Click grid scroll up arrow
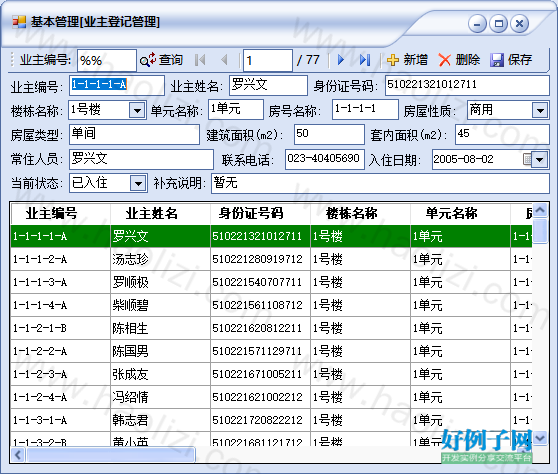This screenshot has height=474, width=558. tap(540, 210)
